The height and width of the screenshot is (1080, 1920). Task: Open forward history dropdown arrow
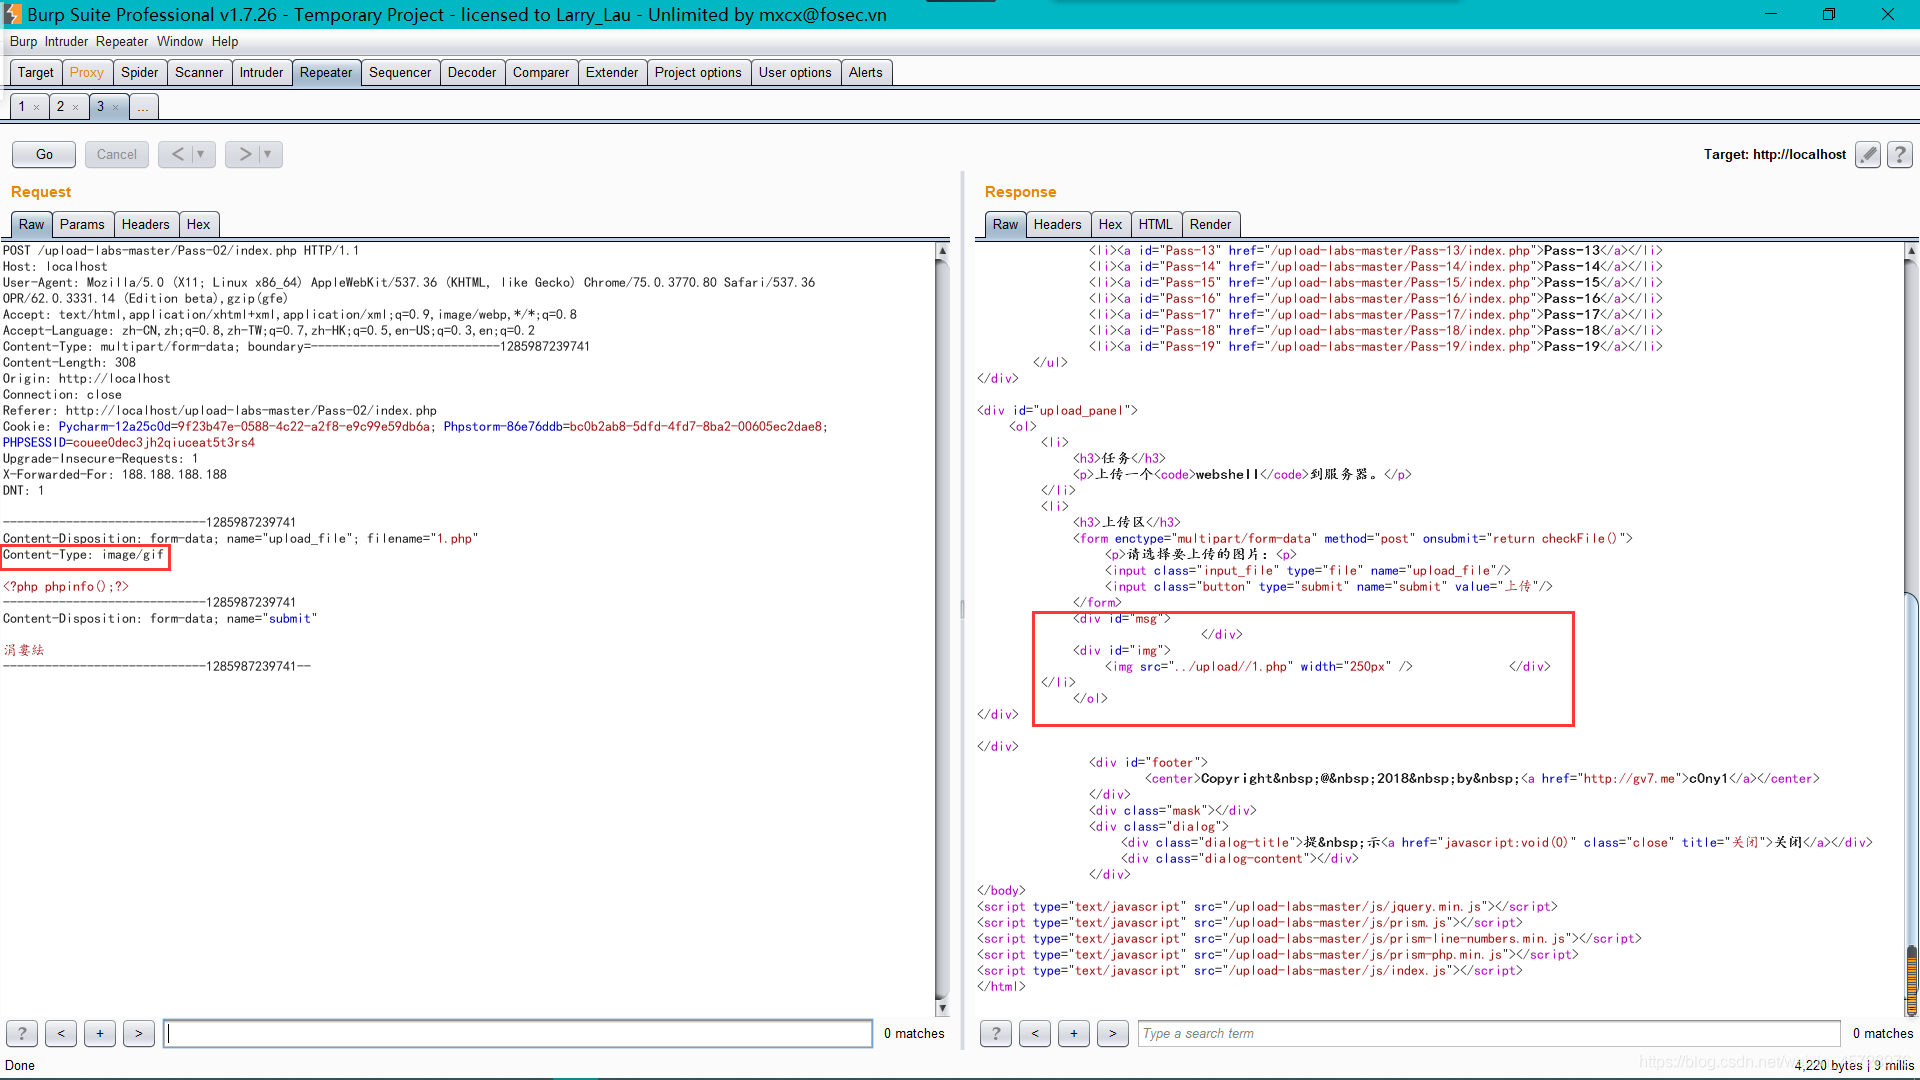click(x=268, y=154)
